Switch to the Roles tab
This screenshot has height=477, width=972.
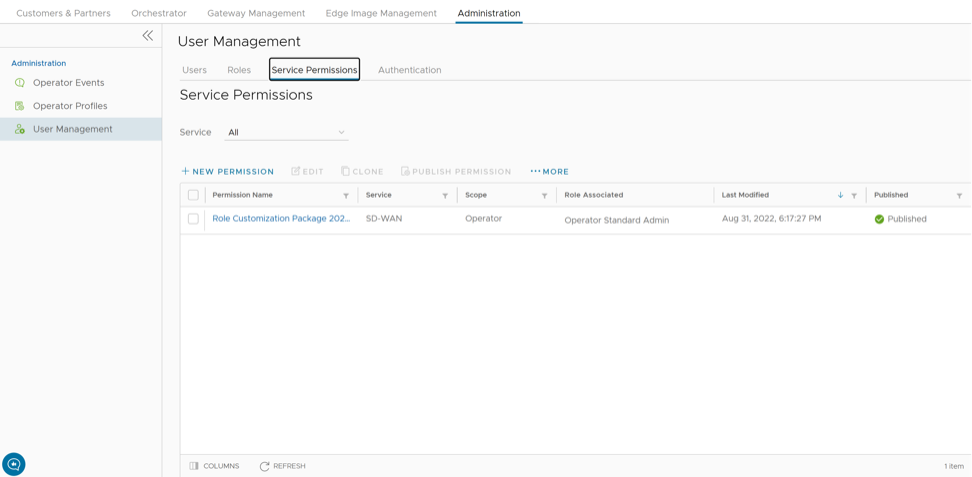tap(239, 70)
